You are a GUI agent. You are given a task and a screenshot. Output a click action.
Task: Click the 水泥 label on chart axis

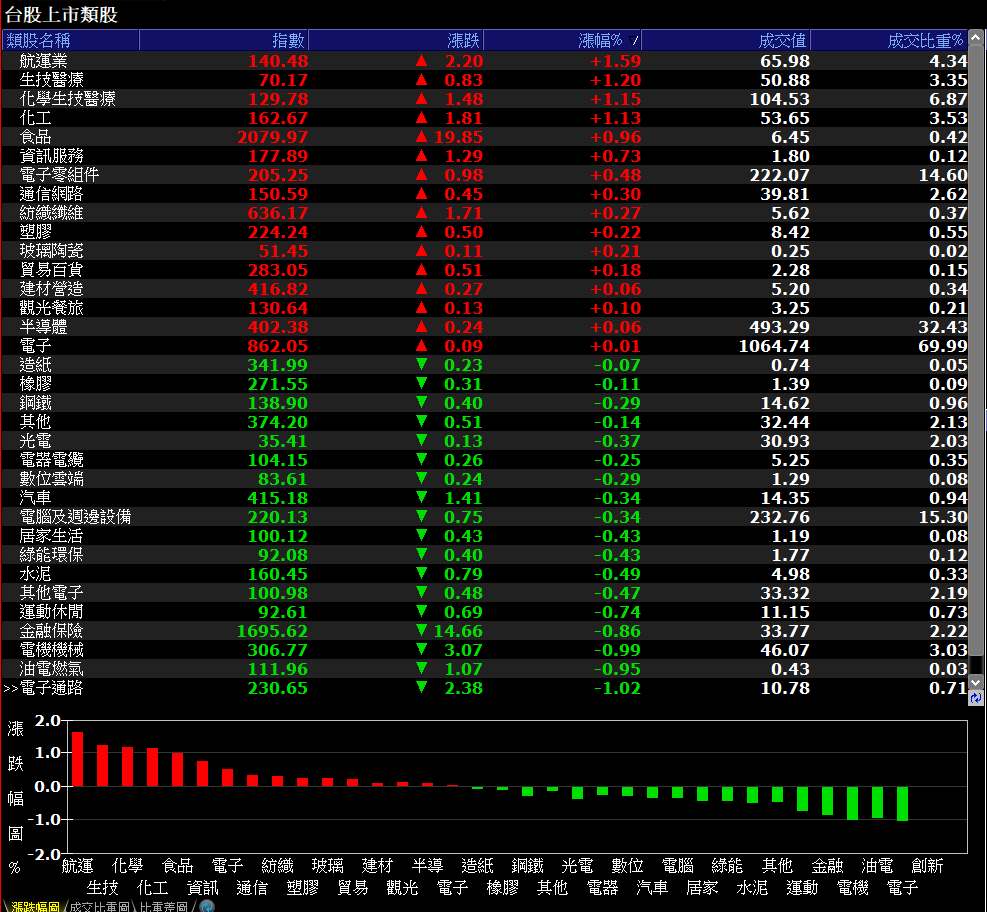752,888
